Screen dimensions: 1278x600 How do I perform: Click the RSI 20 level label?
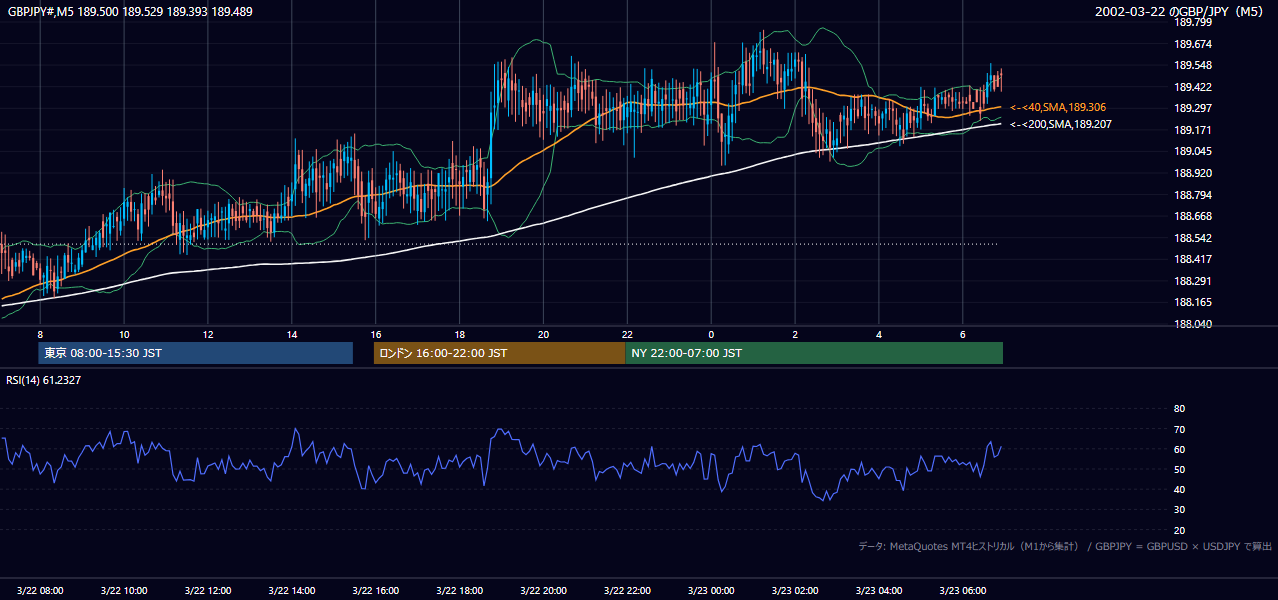click(1179, 530)
